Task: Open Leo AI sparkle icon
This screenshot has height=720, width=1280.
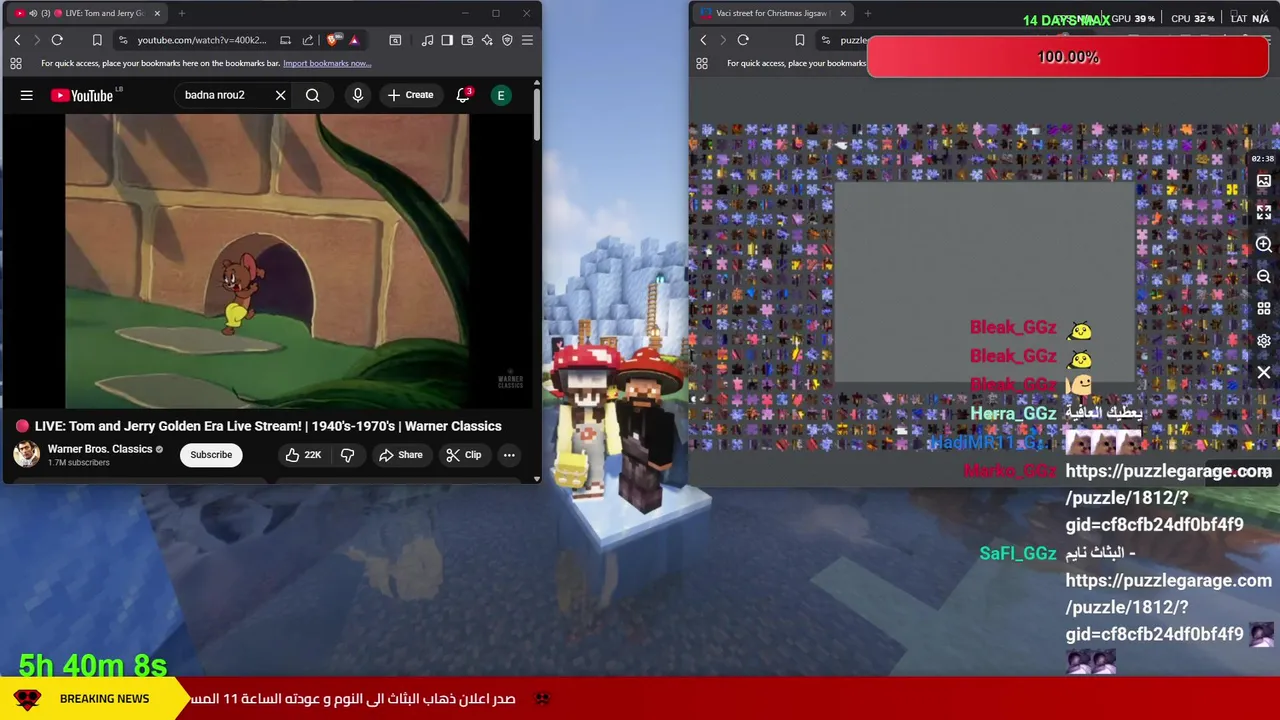Action: 487,40
